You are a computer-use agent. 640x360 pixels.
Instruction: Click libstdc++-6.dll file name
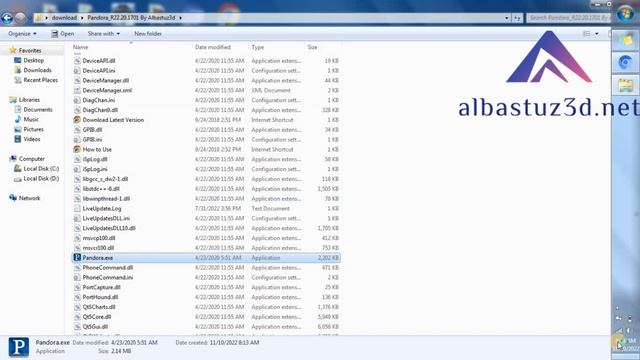click(101, 189)
